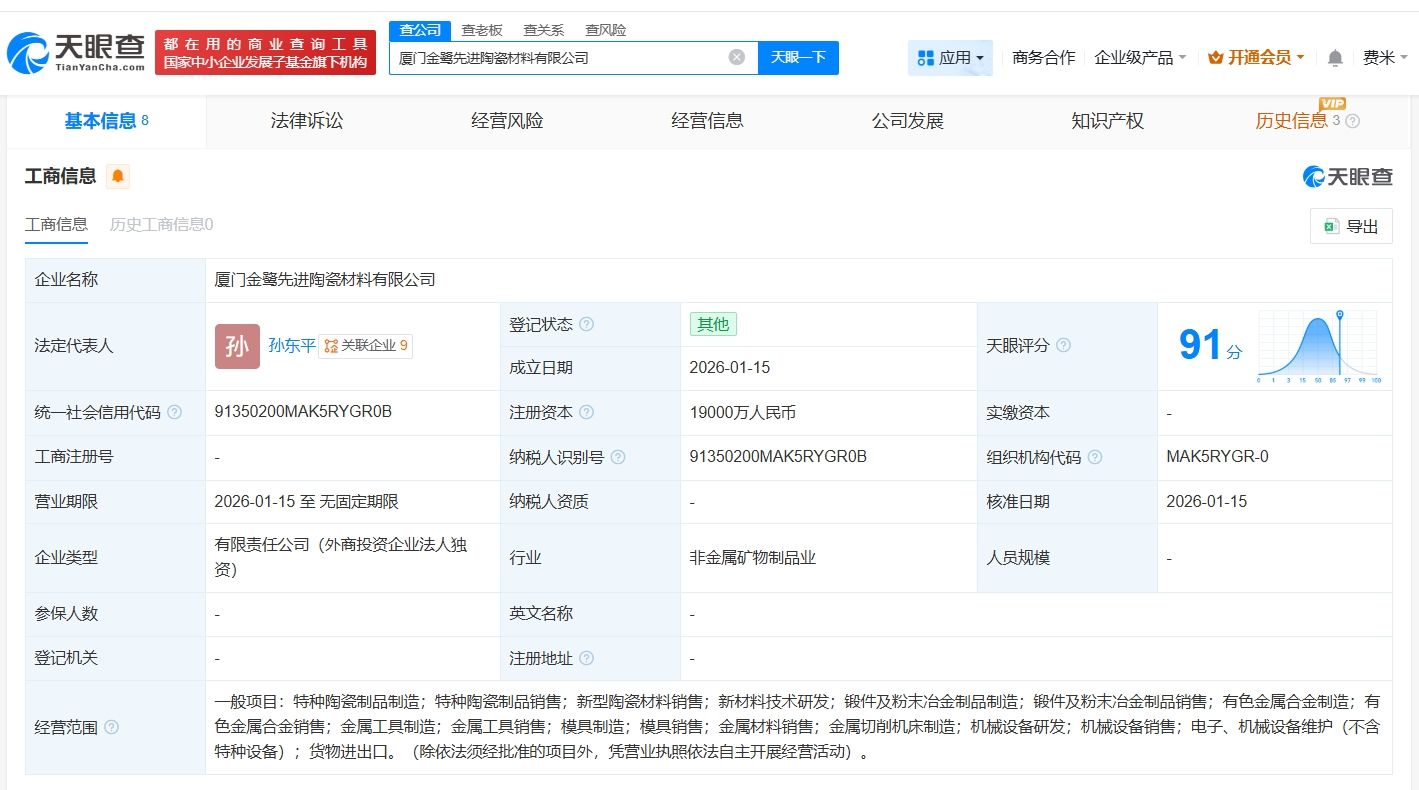Open notifications bell icon in header

click(1335, 58)
